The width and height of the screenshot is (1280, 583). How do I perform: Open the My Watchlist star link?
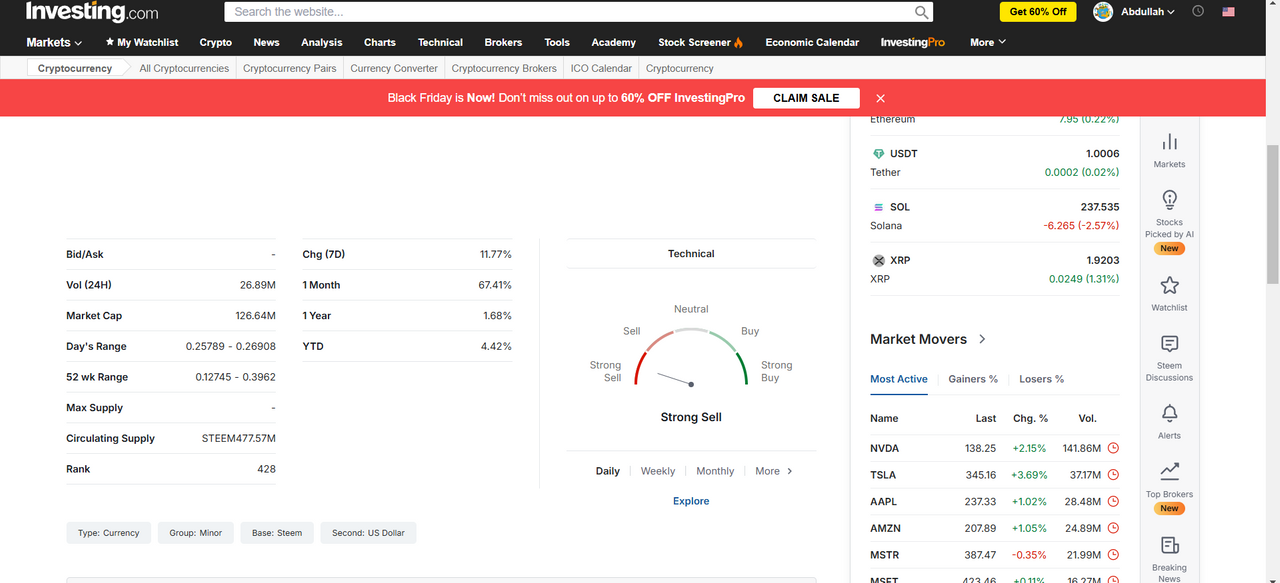[x=142, y=42]
